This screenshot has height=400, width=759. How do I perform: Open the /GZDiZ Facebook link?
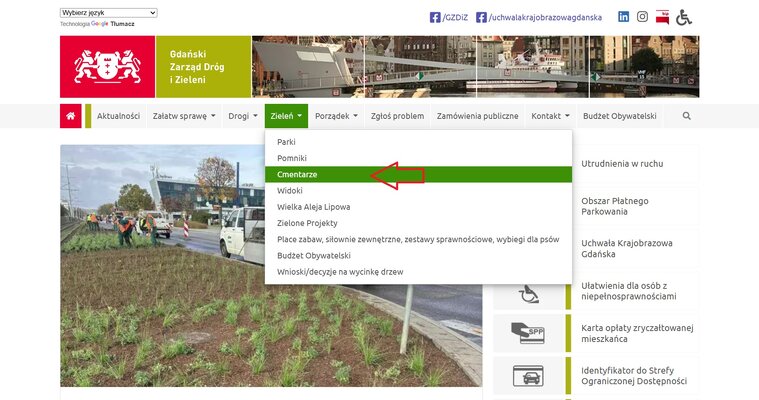tap(449, 17)
